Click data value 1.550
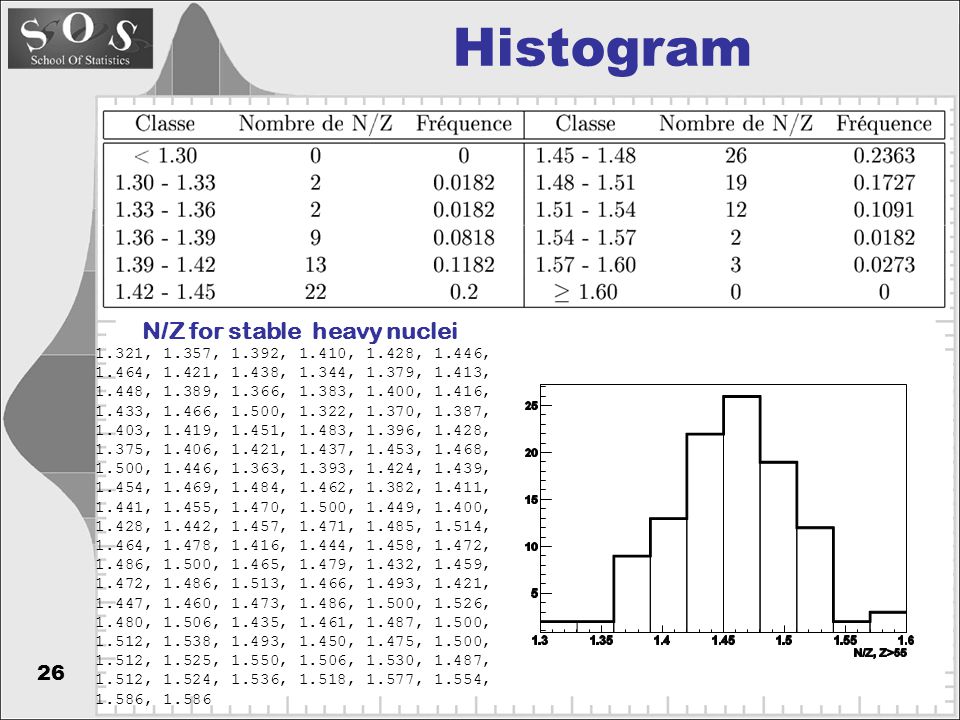 255,661
